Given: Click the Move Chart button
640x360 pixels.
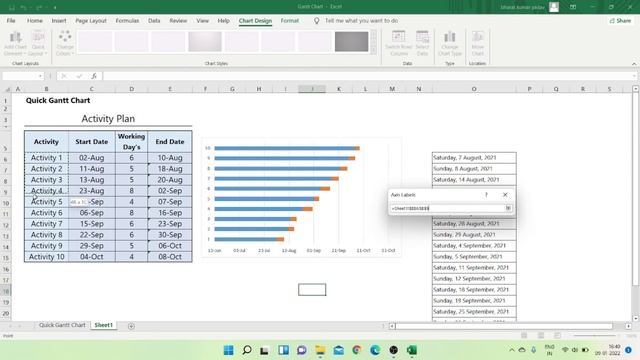Looking at the screenshot, I should pos(477,43).
